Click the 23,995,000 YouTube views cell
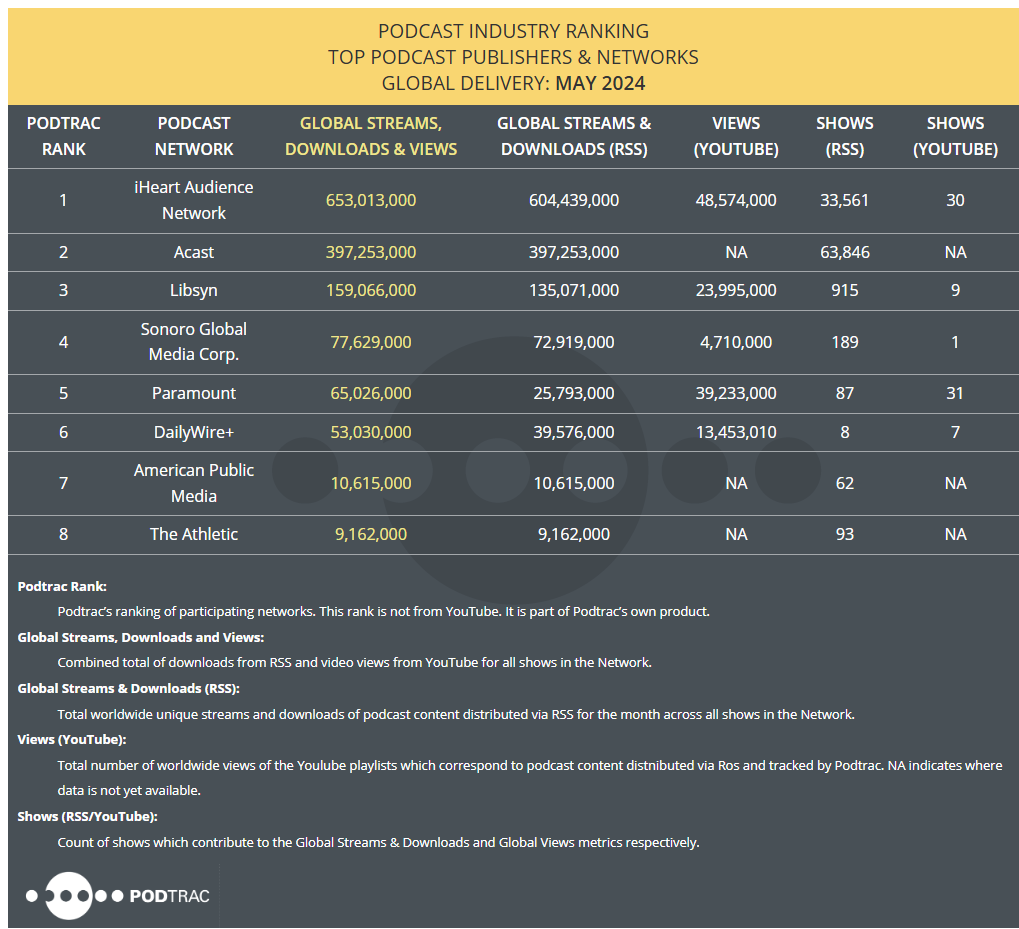This screenshot has height=929, width=1019. [736, 290]
